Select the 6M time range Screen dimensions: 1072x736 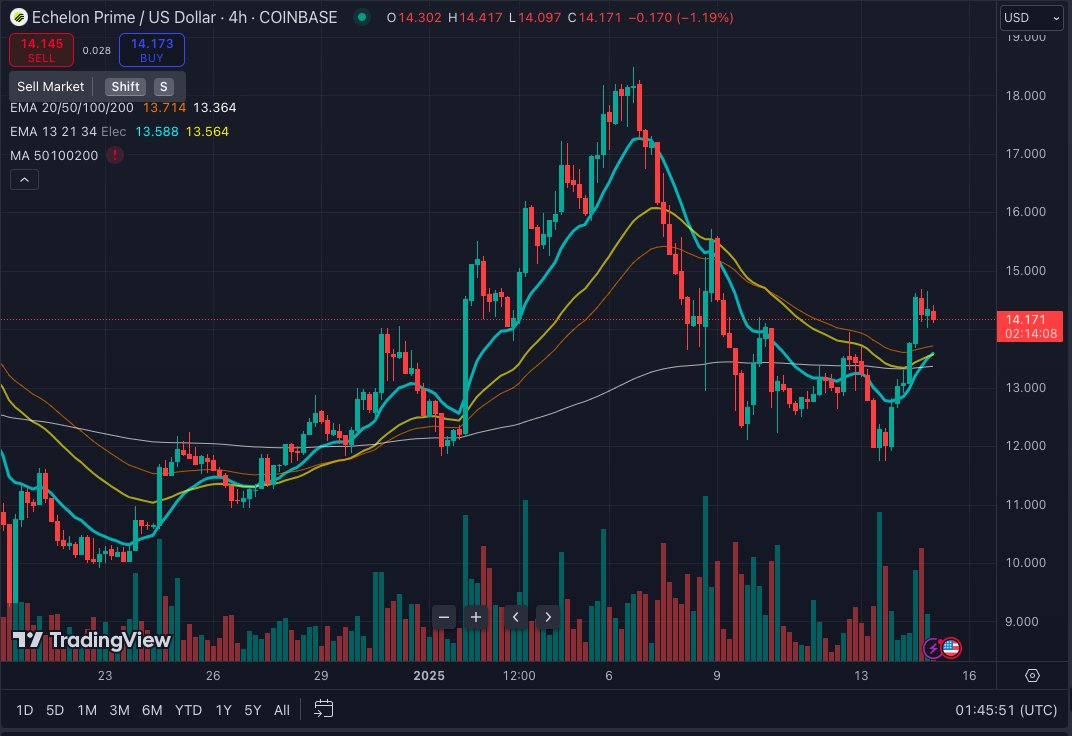(152, 710)
